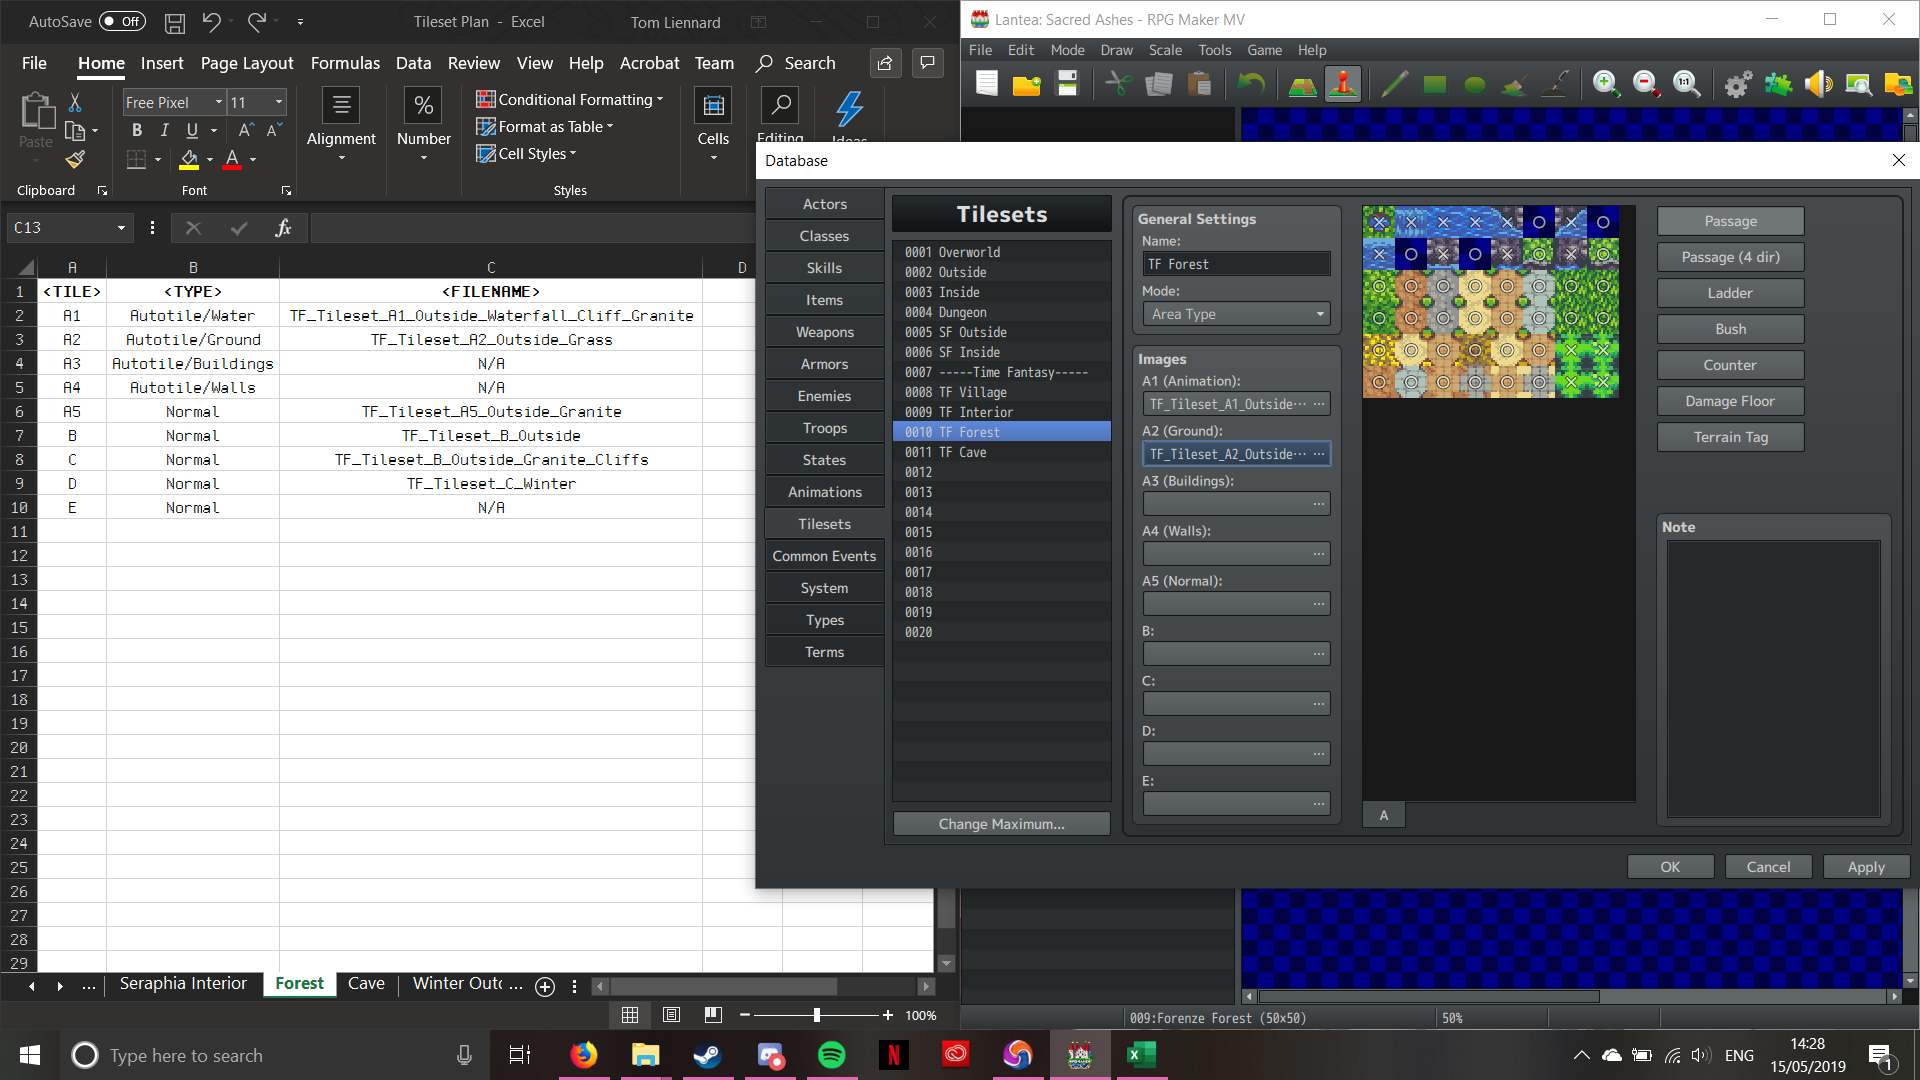Open the Common Events database tab
Image resolution: width=1920 pixels, height=1080 pixels.
tap(824, 556)
